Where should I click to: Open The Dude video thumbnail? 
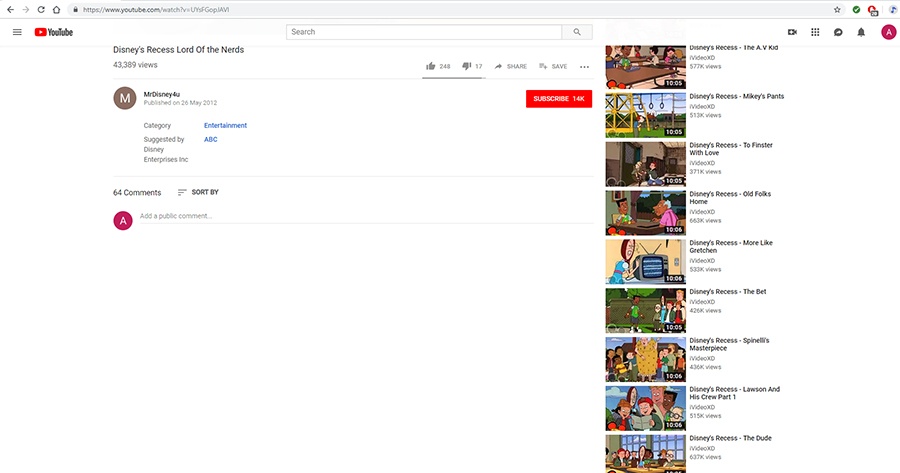tap(645, 453)
